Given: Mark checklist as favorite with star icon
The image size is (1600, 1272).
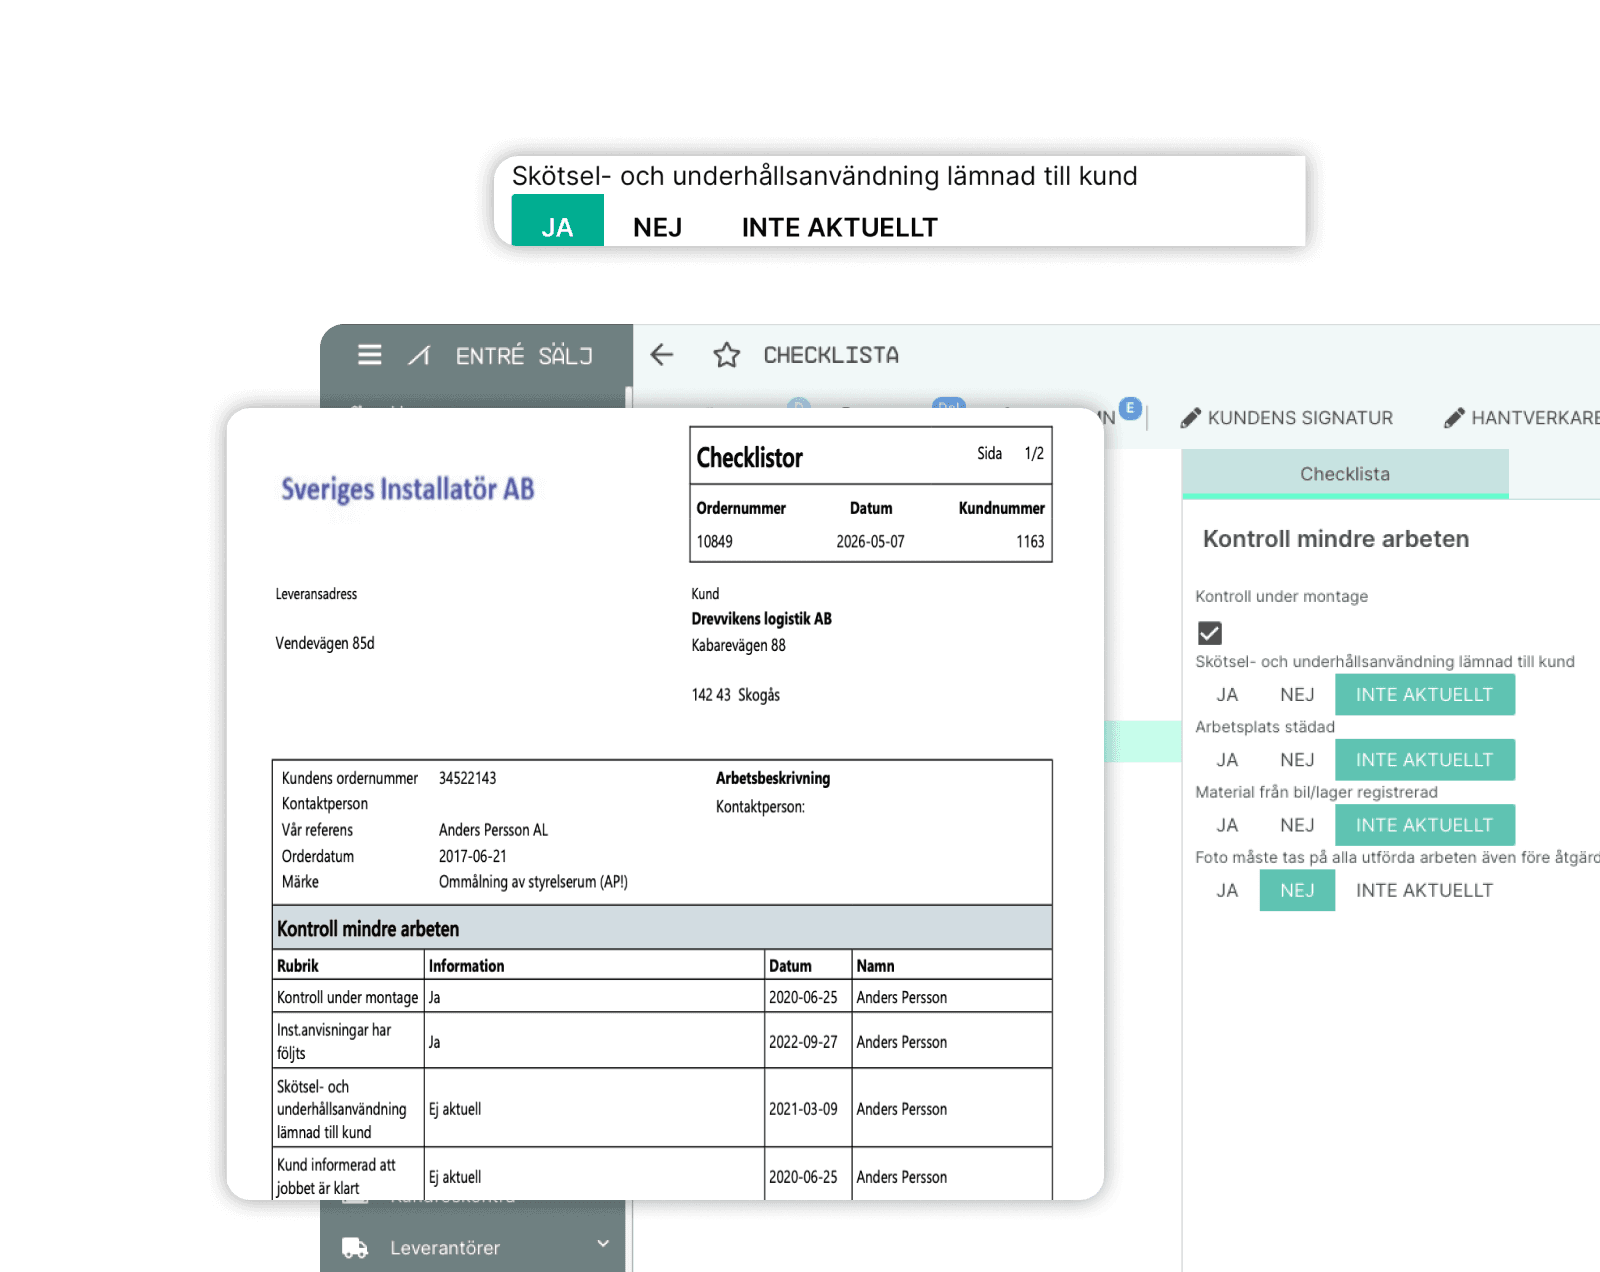Looking at the screenshot, I should pyautogui.click(x=727, y=355).
